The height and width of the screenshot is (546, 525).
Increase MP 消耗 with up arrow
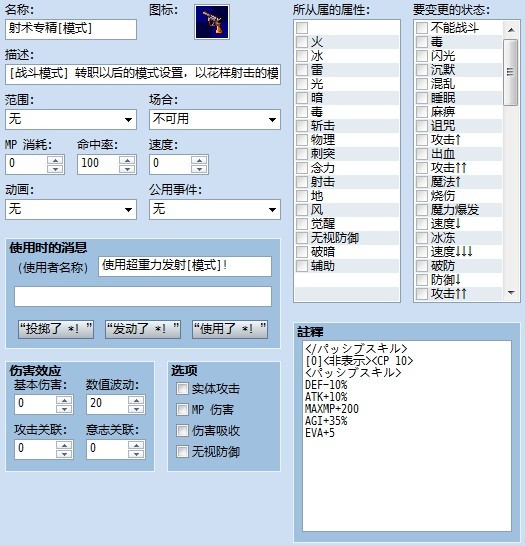click(55, 160)
